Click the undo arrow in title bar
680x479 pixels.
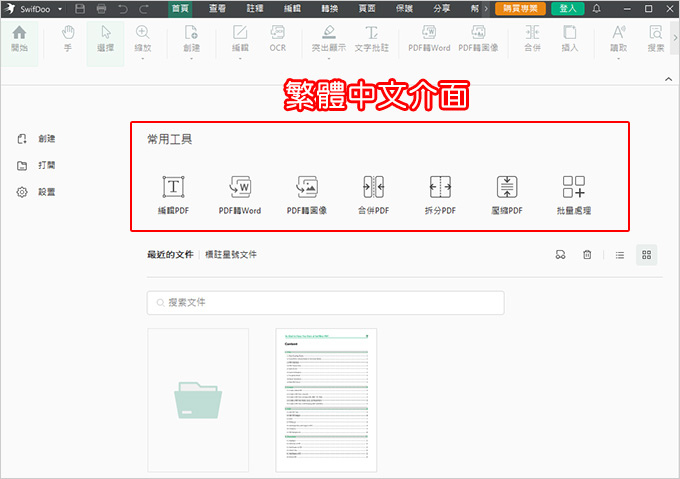[123, 9]
